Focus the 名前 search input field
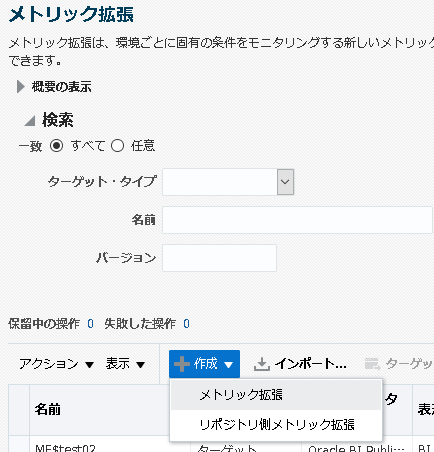This screenshot has width=434, height=452. (x=297, y=220)
